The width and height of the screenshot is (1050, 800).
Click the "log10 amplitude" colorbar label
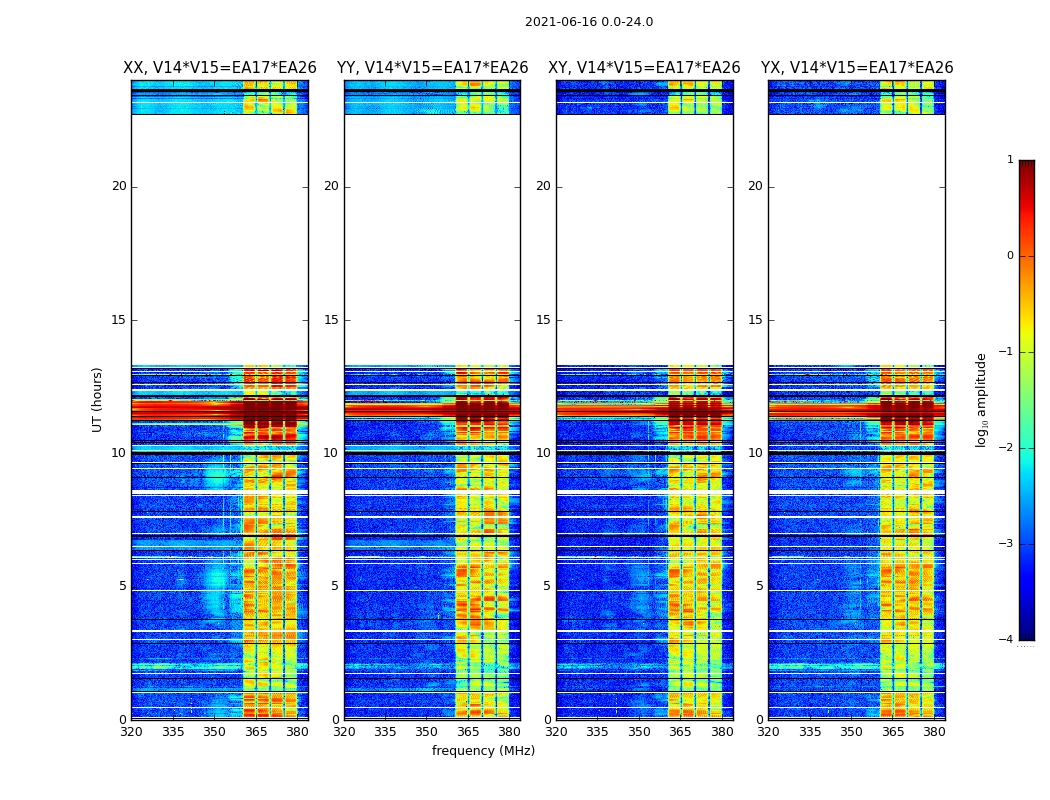(982, 399)
